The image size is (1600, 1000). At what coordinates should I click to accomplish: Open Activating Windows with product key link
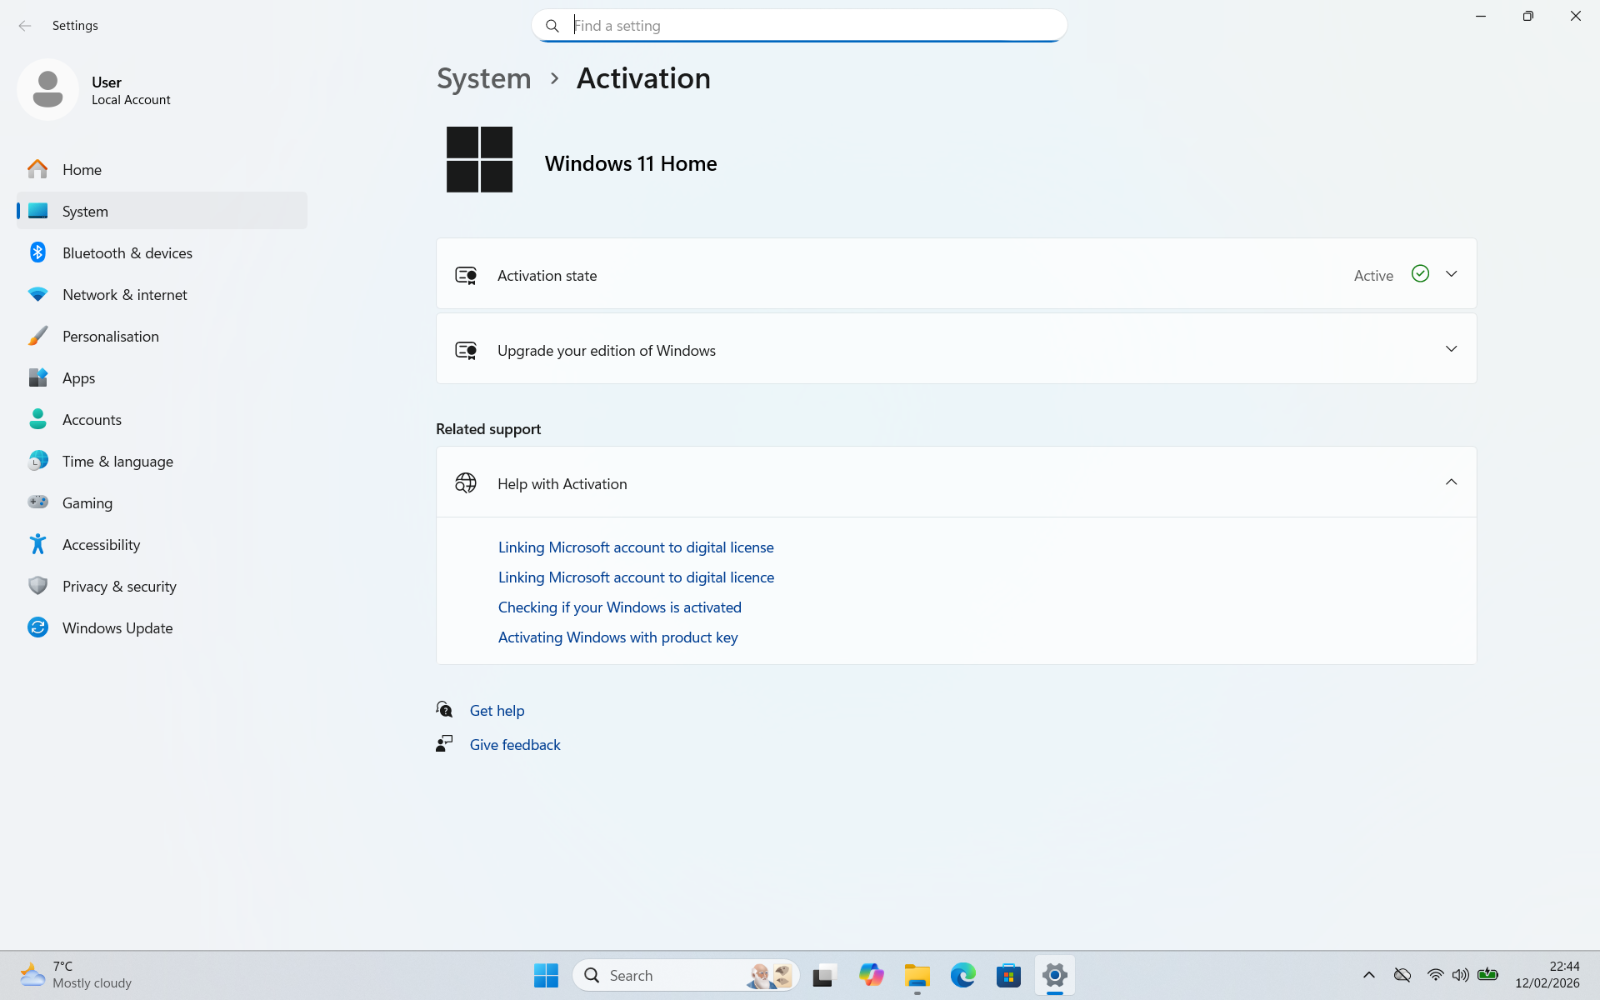click(618, 638)
